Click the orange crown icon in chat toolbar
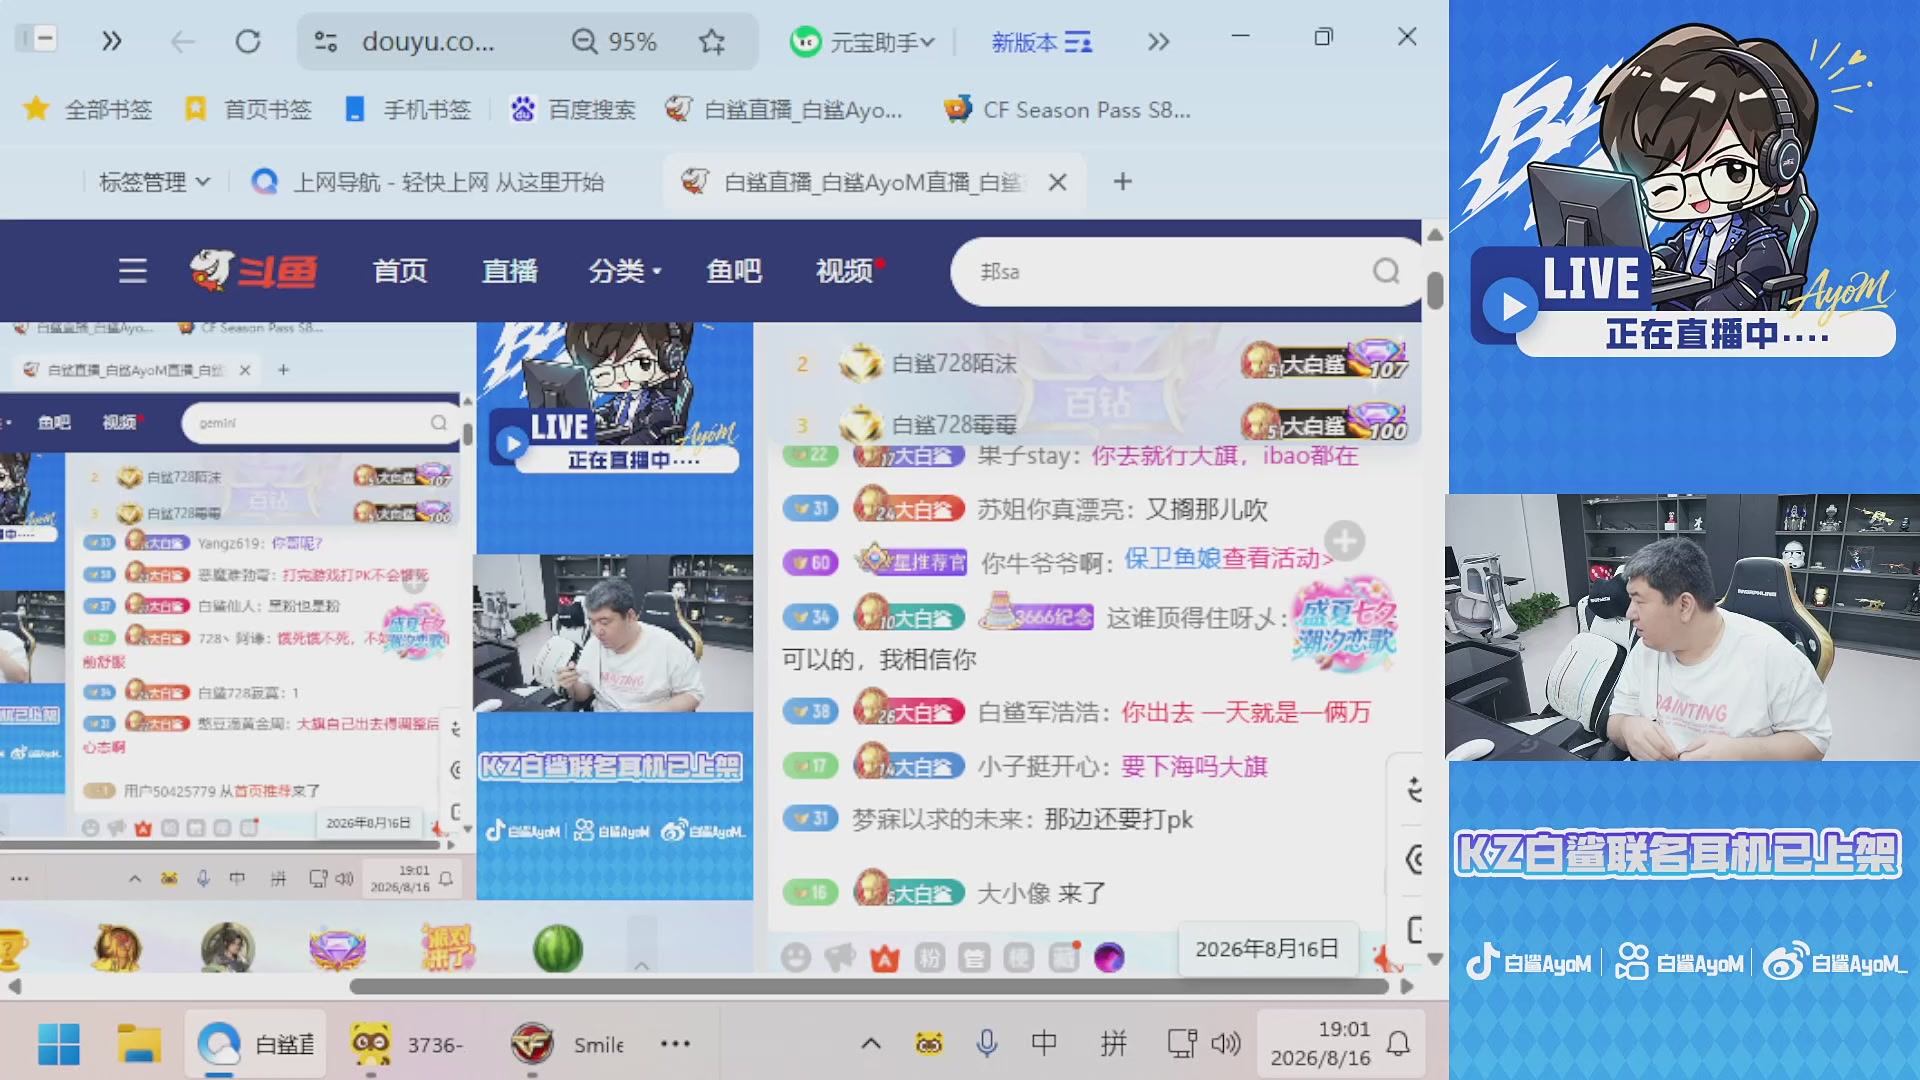Screen dimensions: 1920x1080 click(x=885, y=958)
